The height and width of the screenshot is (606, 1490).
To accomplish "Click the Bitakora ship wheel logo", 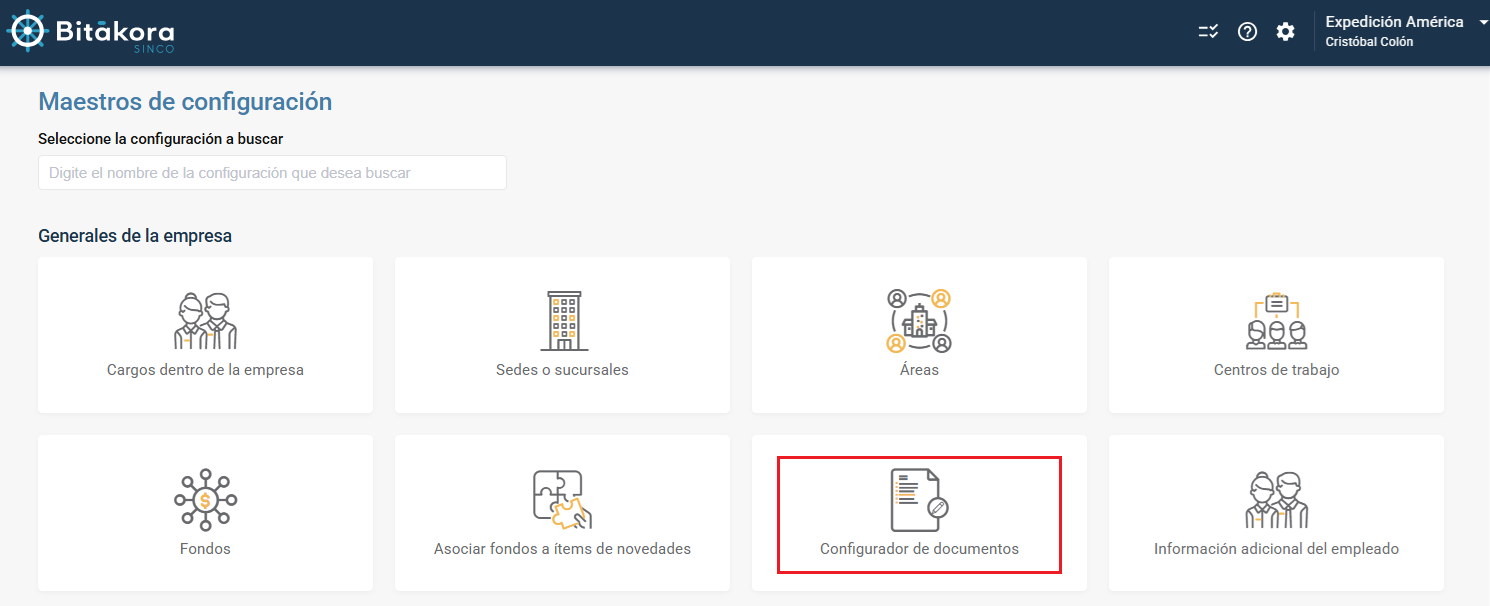I will tap(26, 31).
